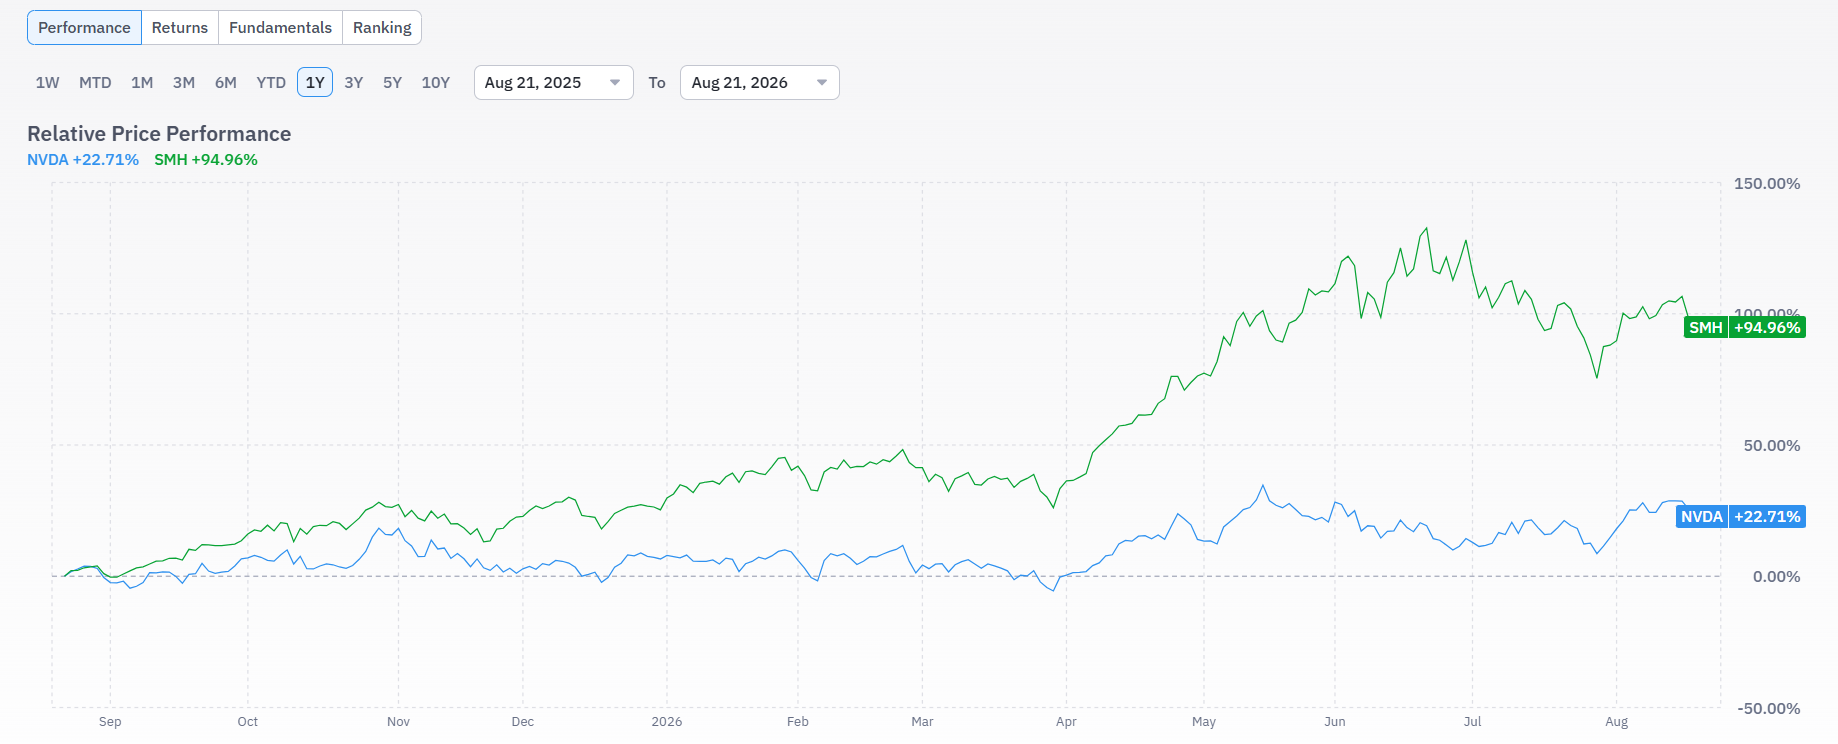This screenshot has height=744, width=1838.
Task: Click the Feb axis label
Action: click(x=798, y=722)
